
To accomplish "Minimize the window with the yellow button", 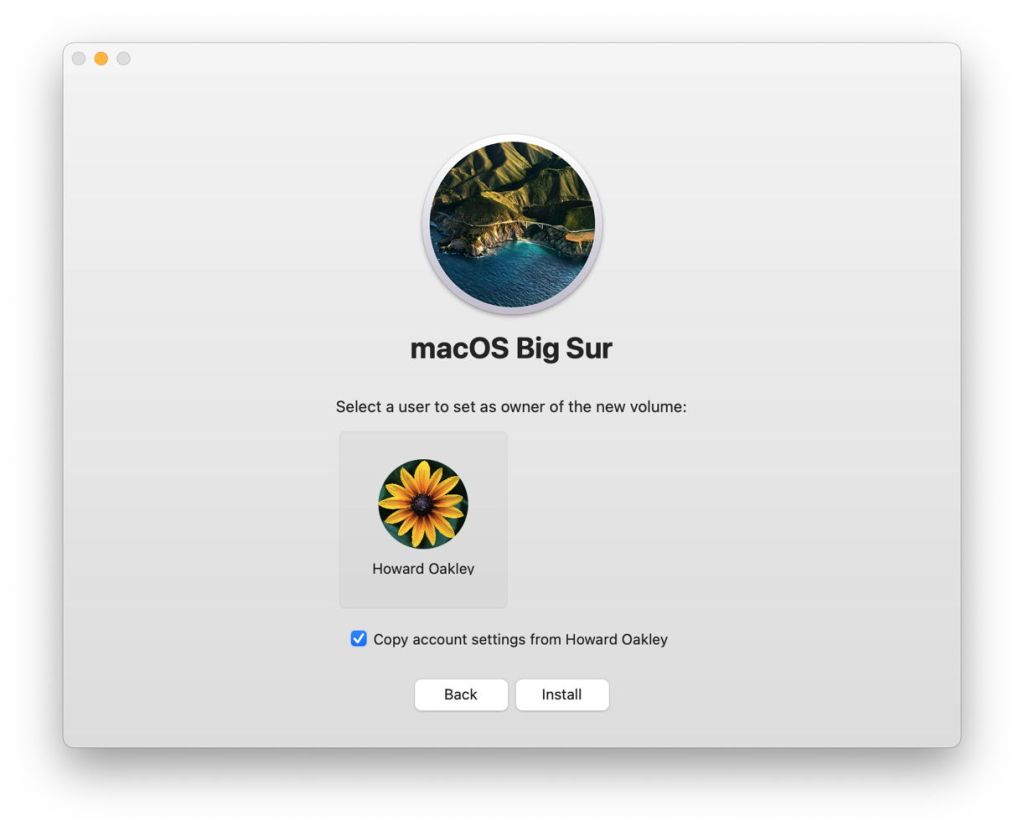I will coord(101,59).
